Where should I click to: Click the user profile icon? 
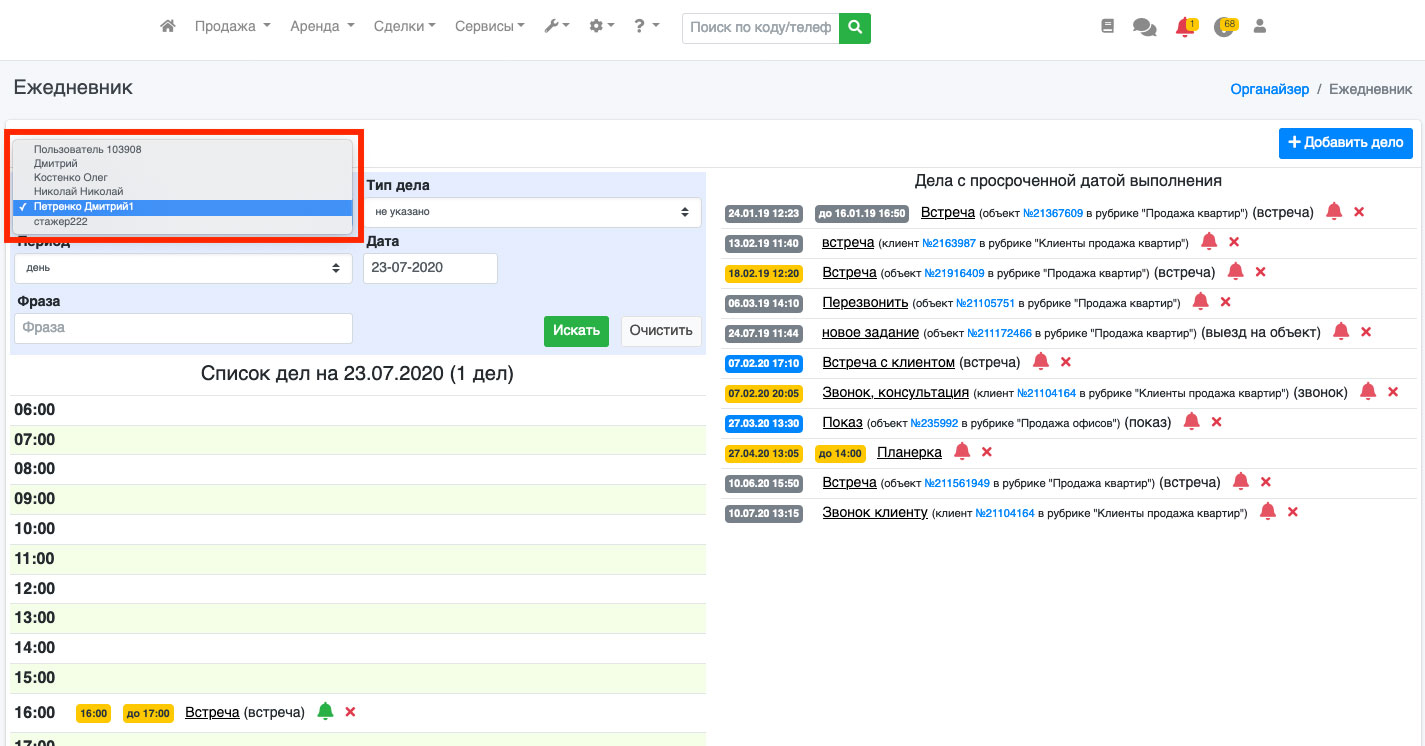(1260, 27)
